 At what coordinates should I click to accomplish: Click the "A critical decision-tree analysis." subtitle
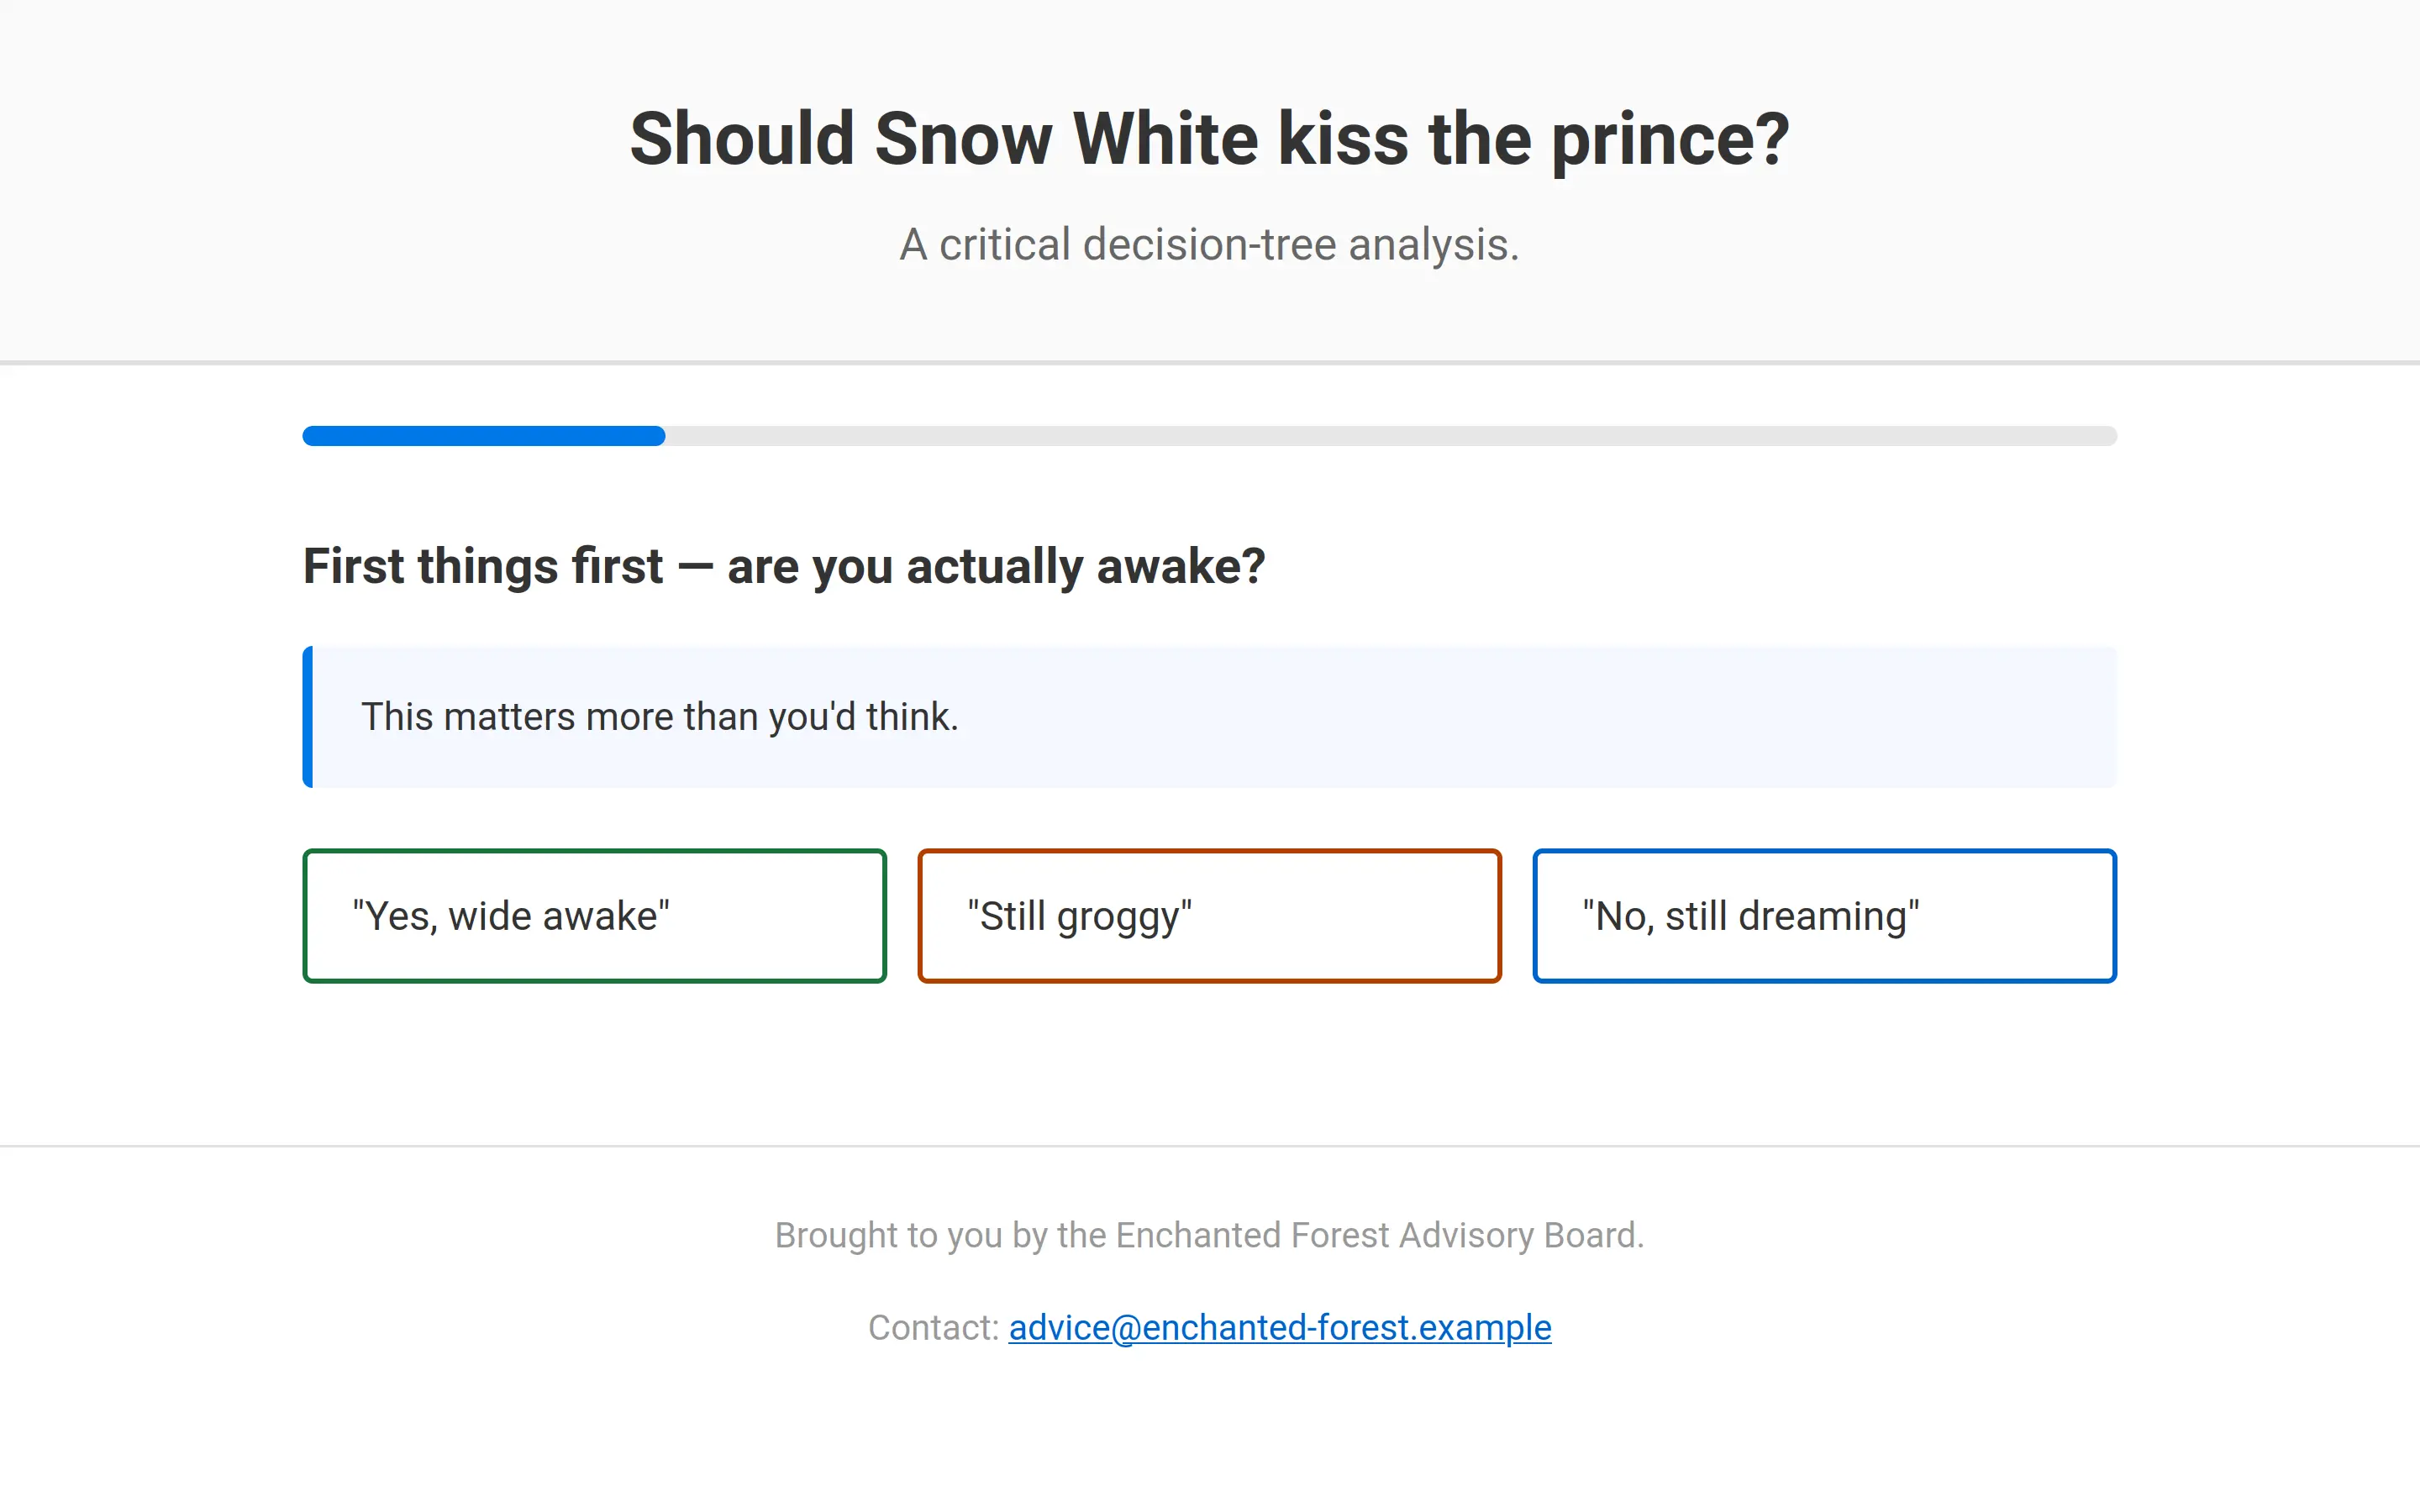[1209, 245]
